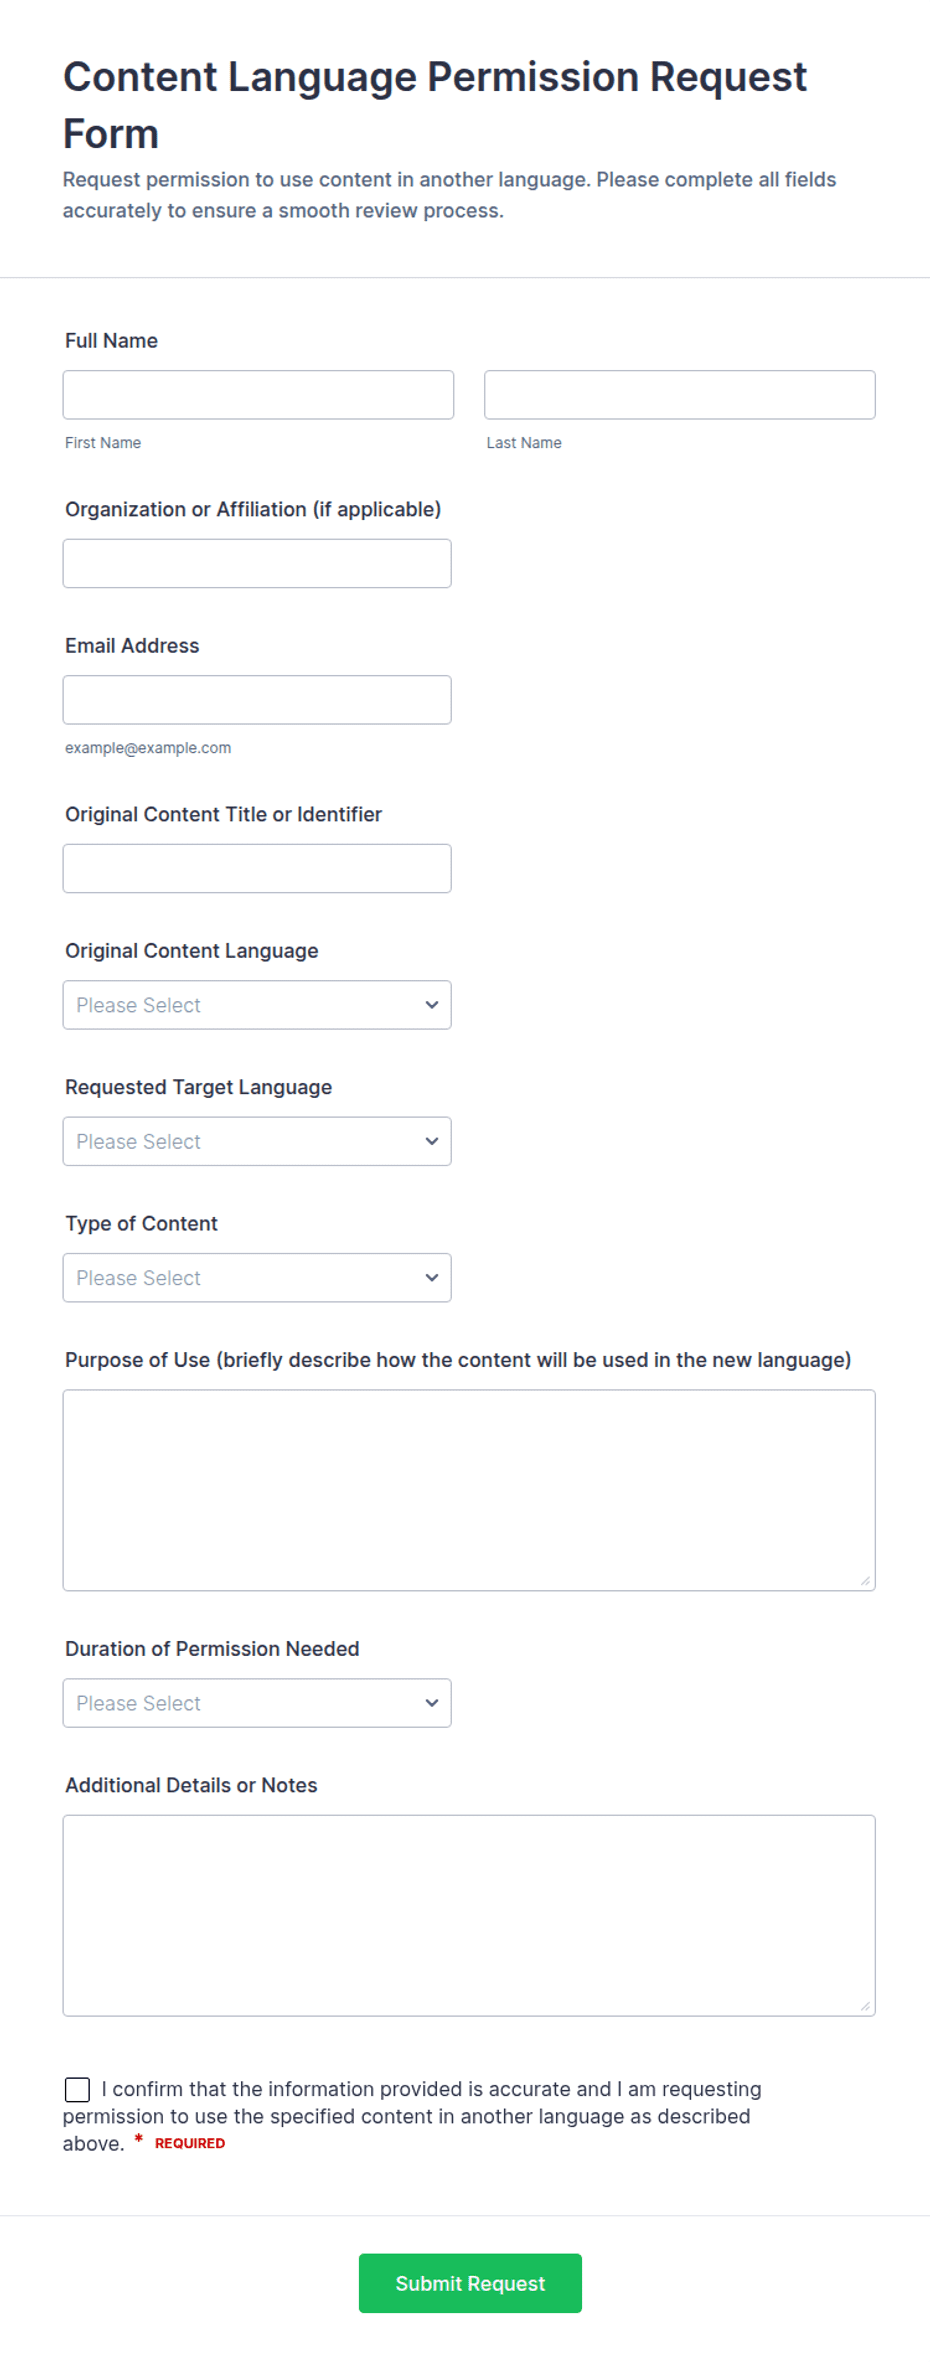Focus the Organization or Affiliation field

tap(257, 564)
